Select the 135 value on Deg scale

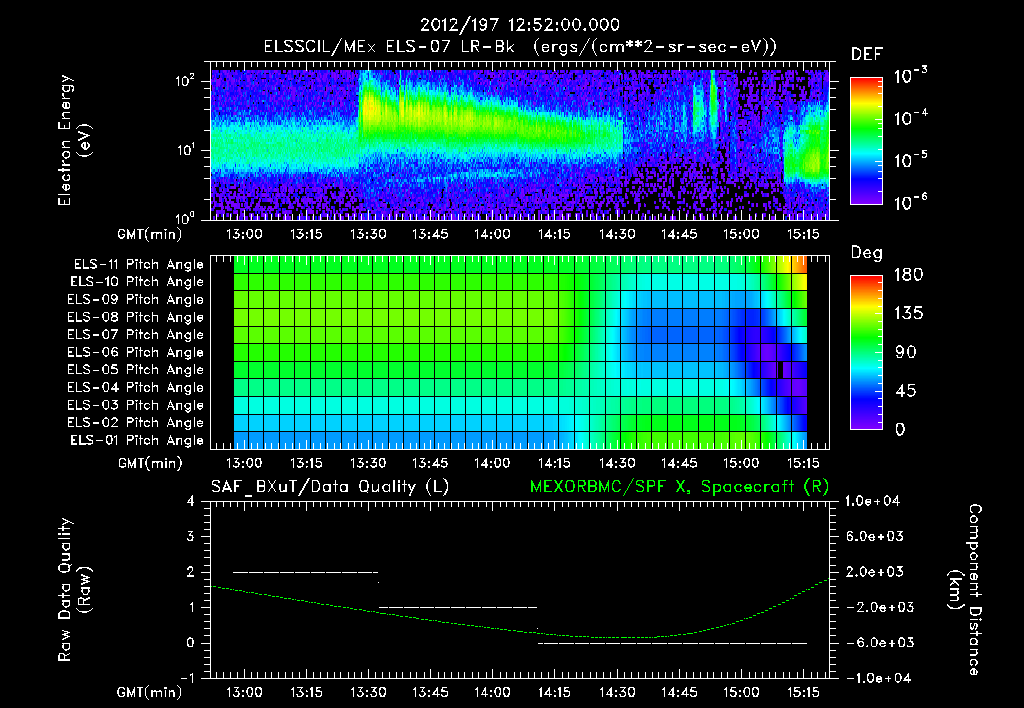click(x=908, y=313)
